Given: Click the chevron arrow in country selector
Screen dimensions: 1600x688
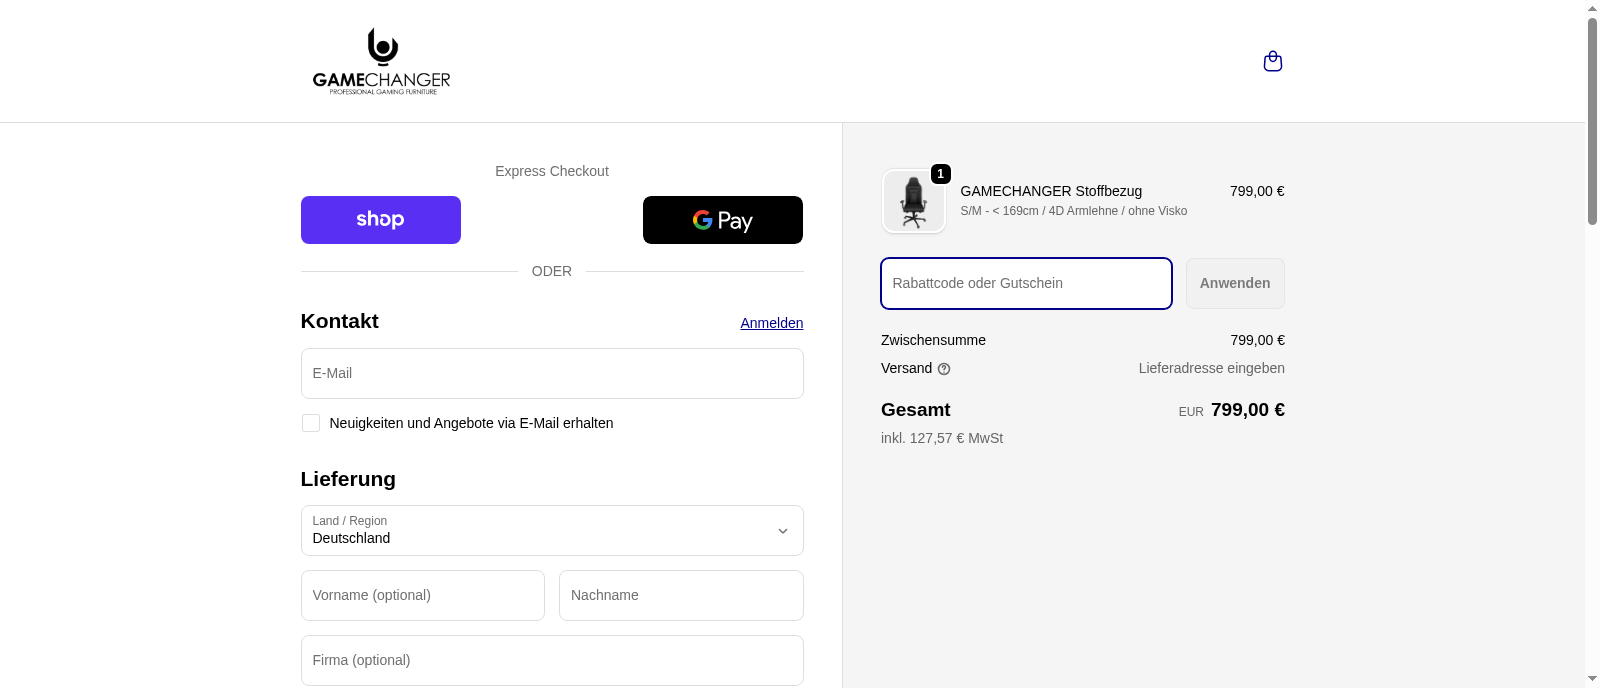Looking at the screenshot, I should (783, 531).
